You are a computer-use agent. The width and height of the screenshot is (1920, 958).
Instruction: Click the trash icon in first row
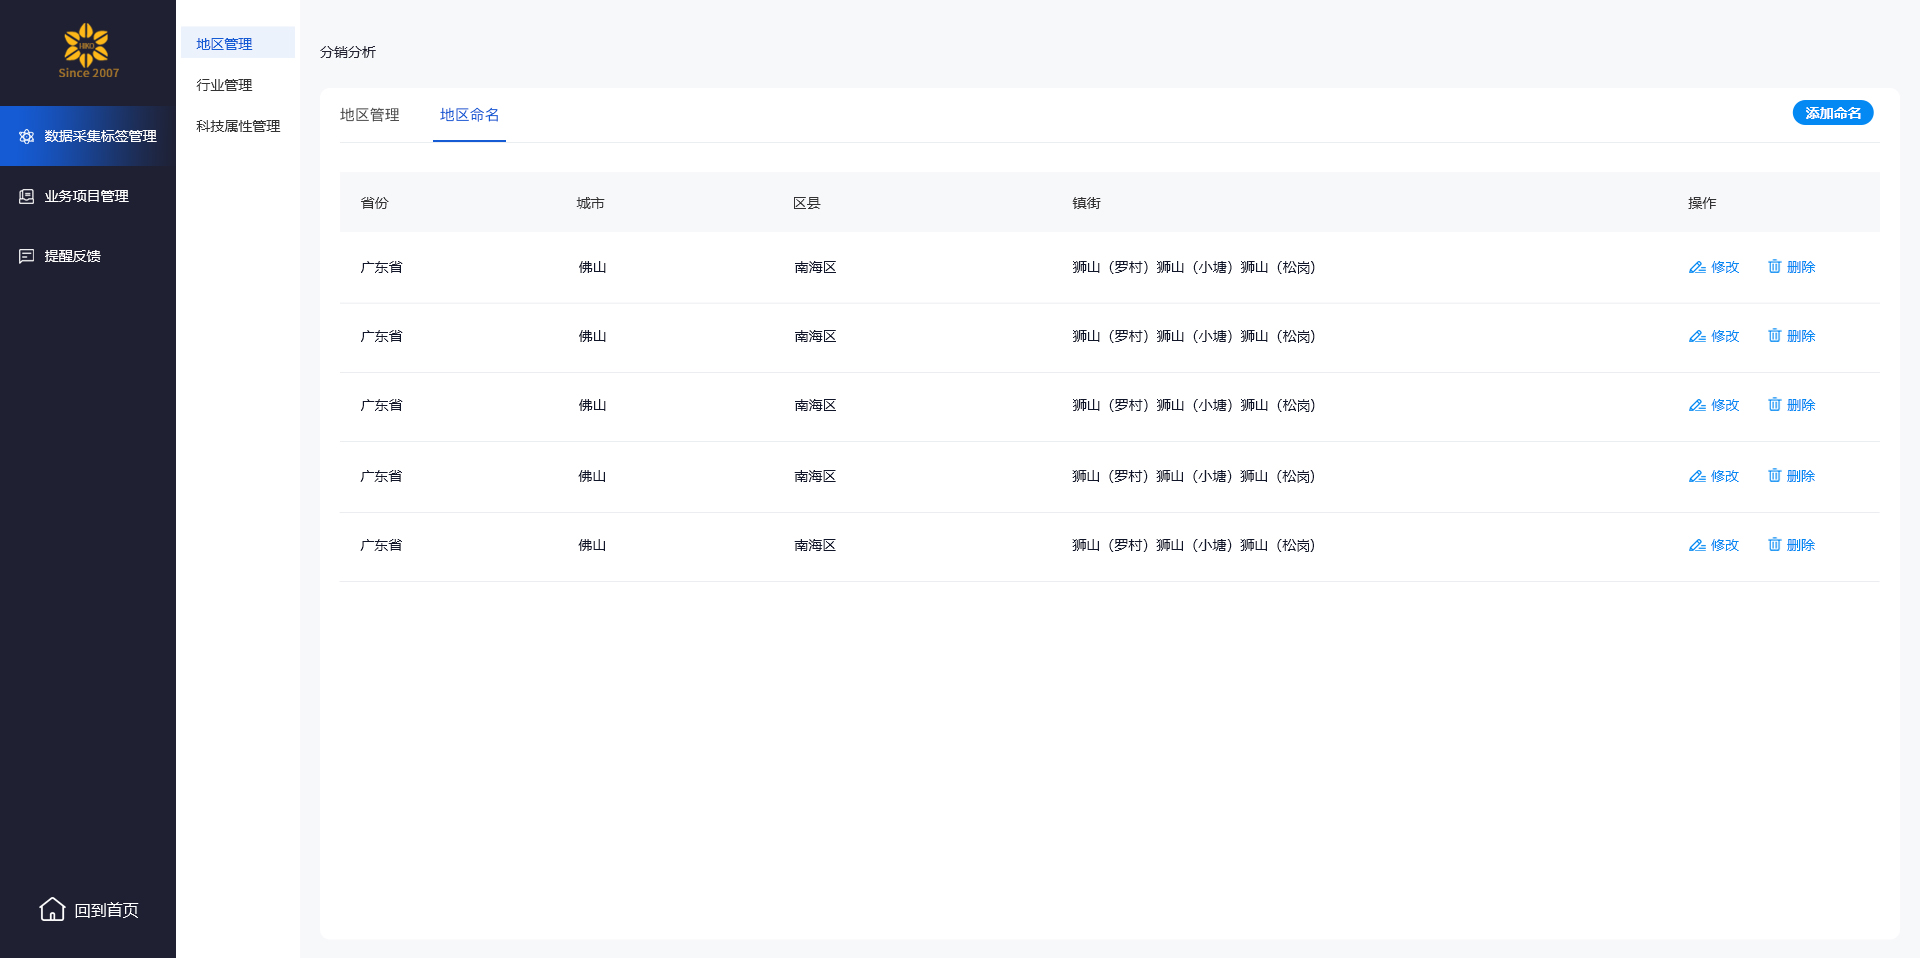click(1774, 267)
